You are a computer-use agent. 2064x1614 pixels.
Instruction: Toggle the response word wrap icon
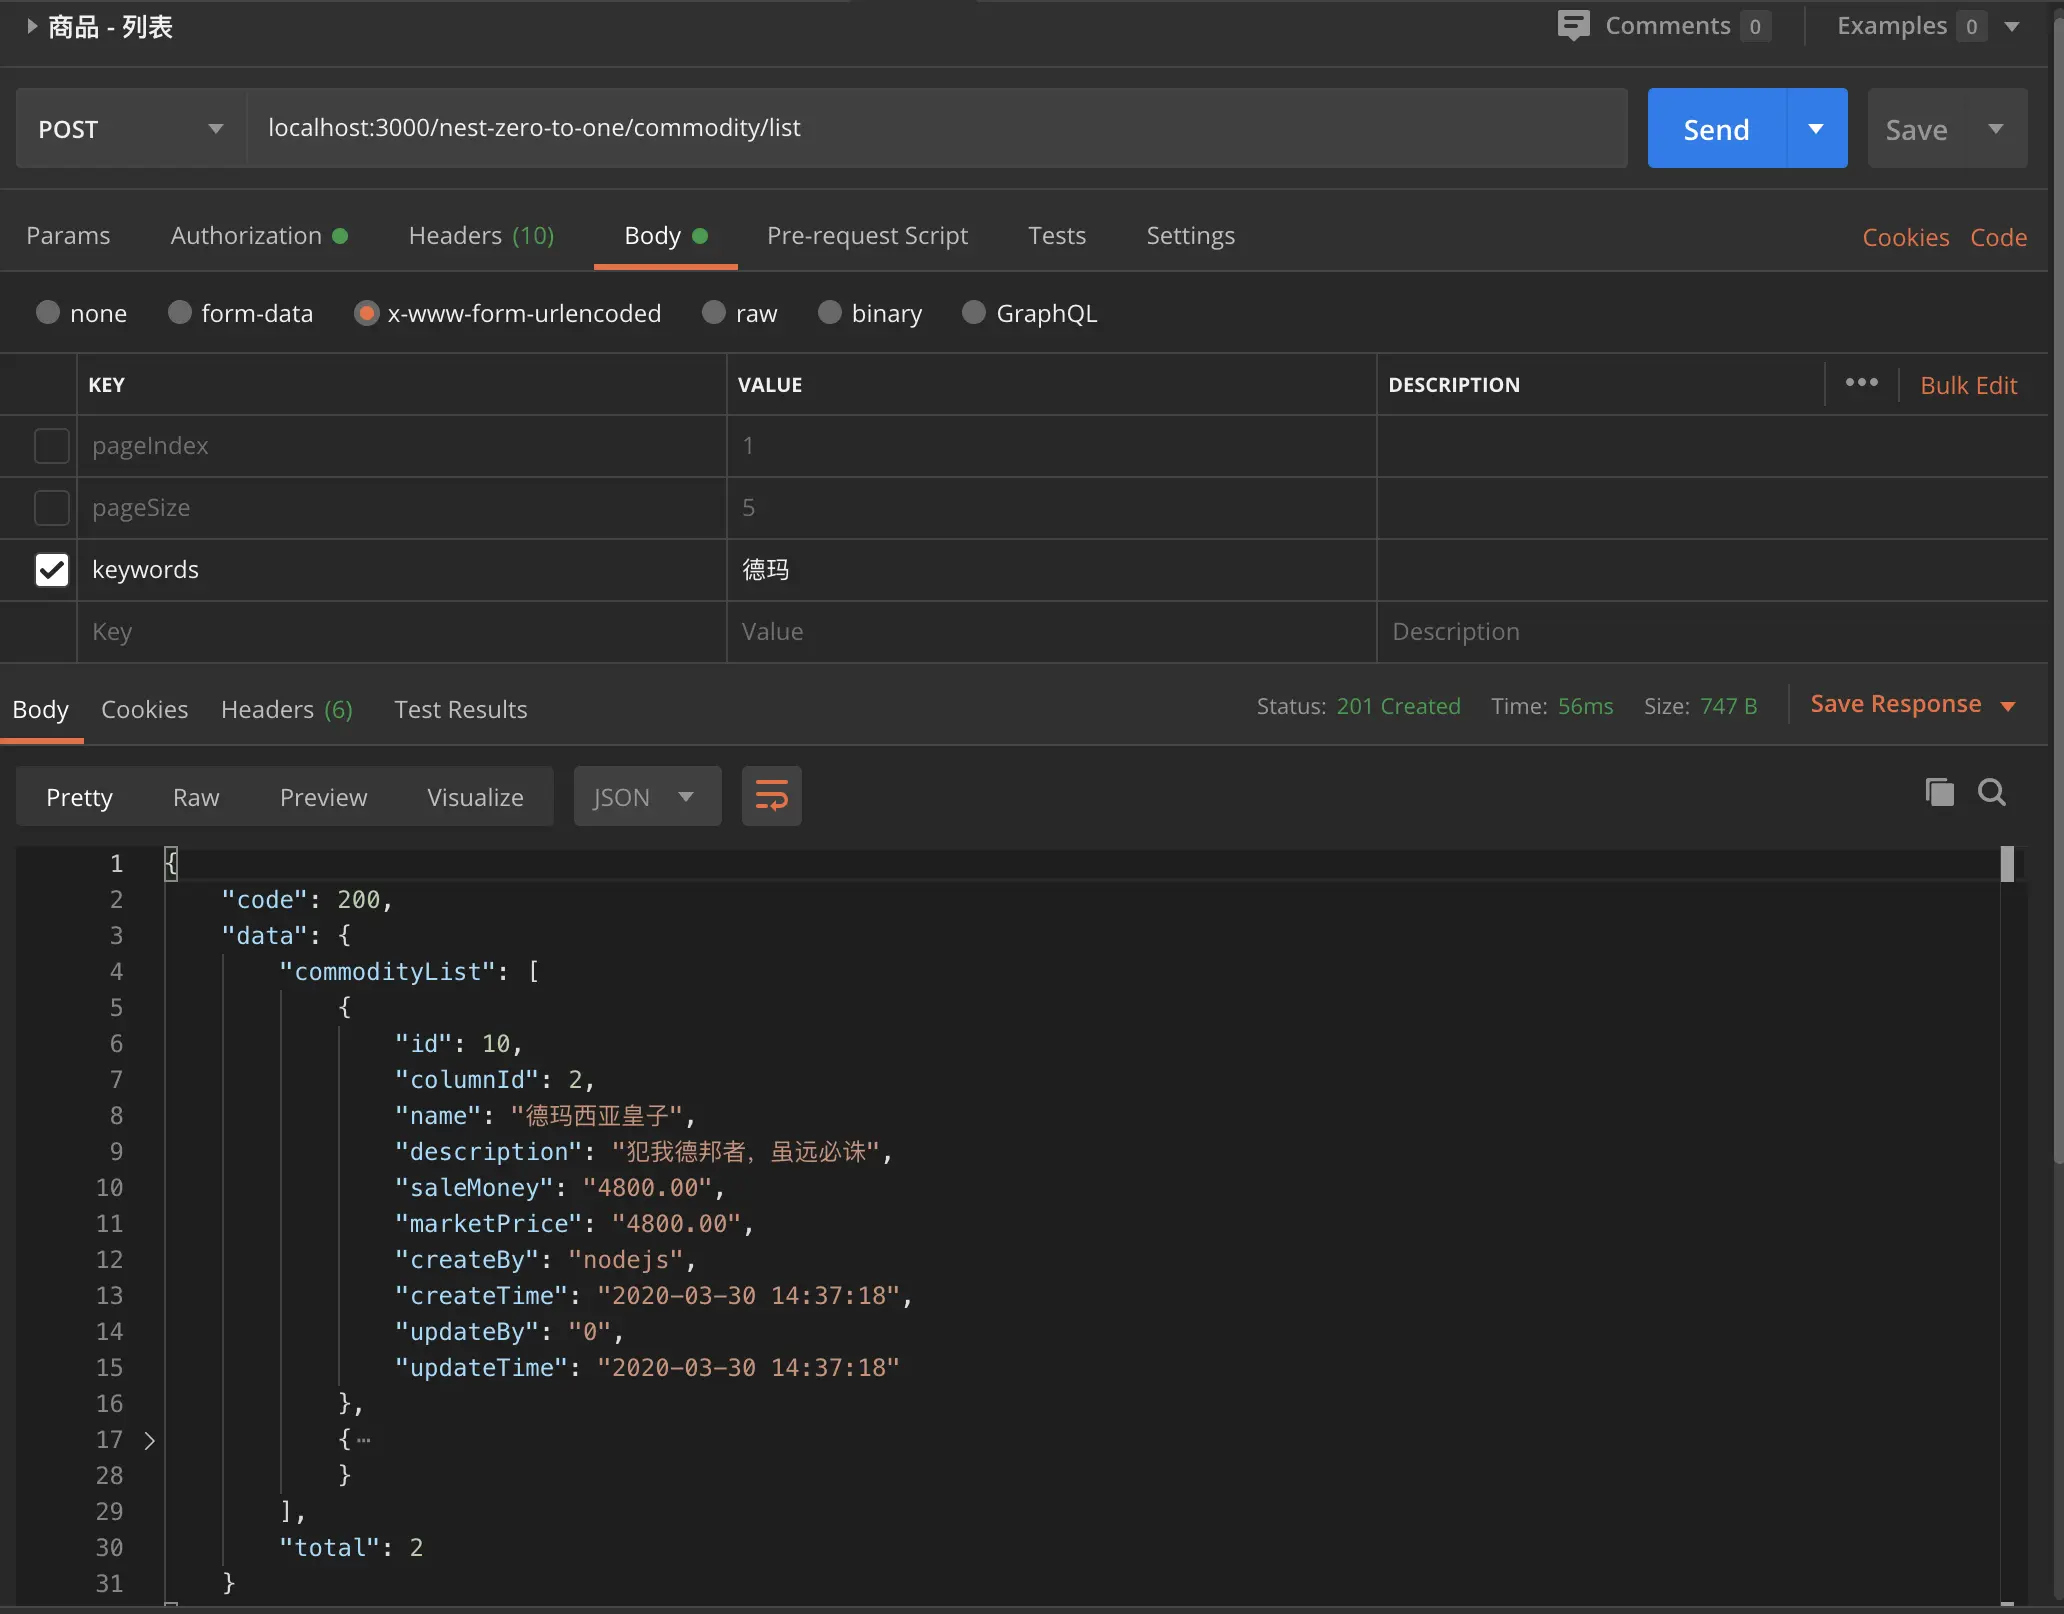coord(771,796)
